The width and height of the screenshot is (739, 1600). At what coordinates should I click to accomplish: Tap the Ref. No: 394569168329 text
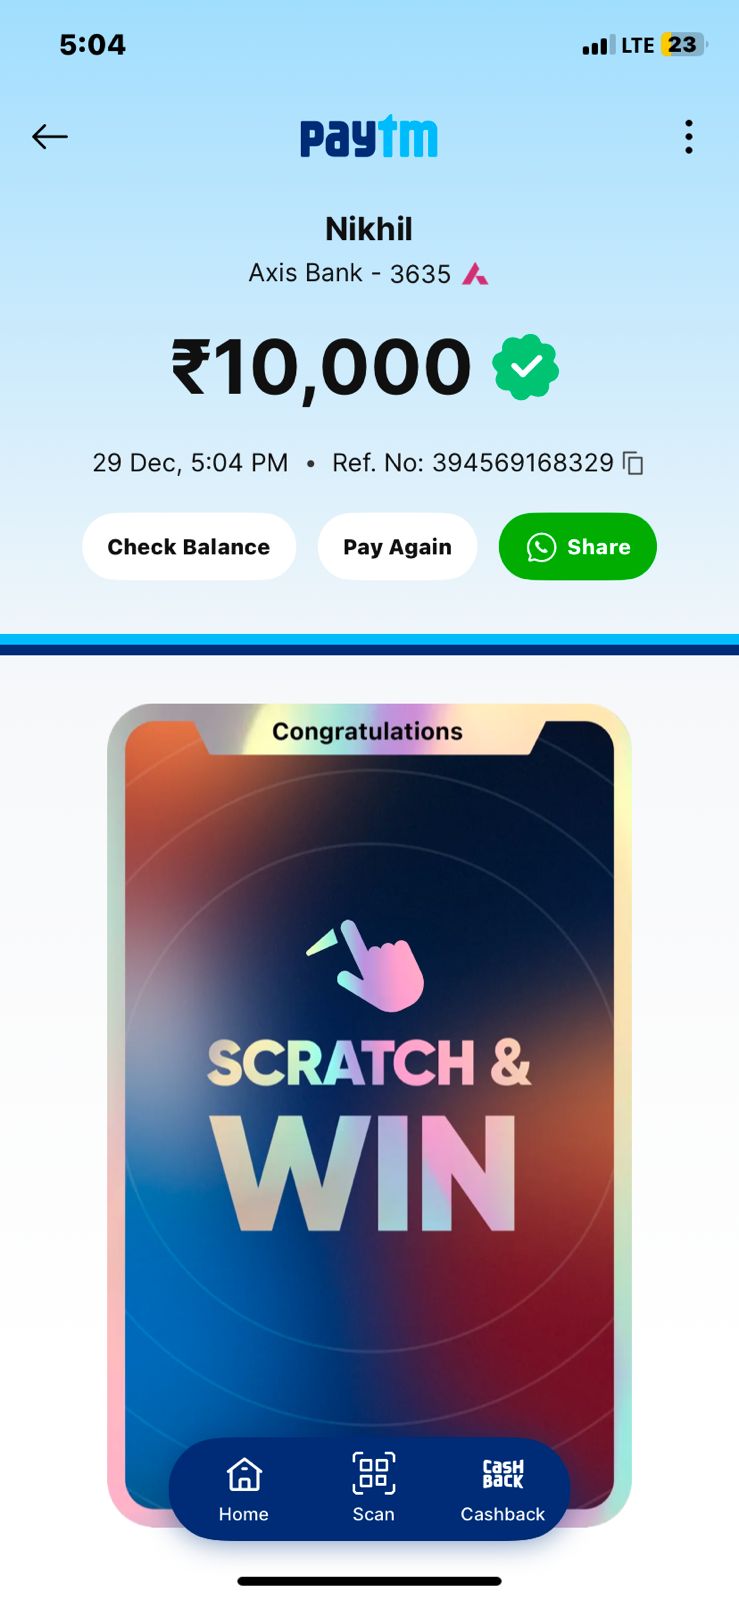tap(473, 463)
